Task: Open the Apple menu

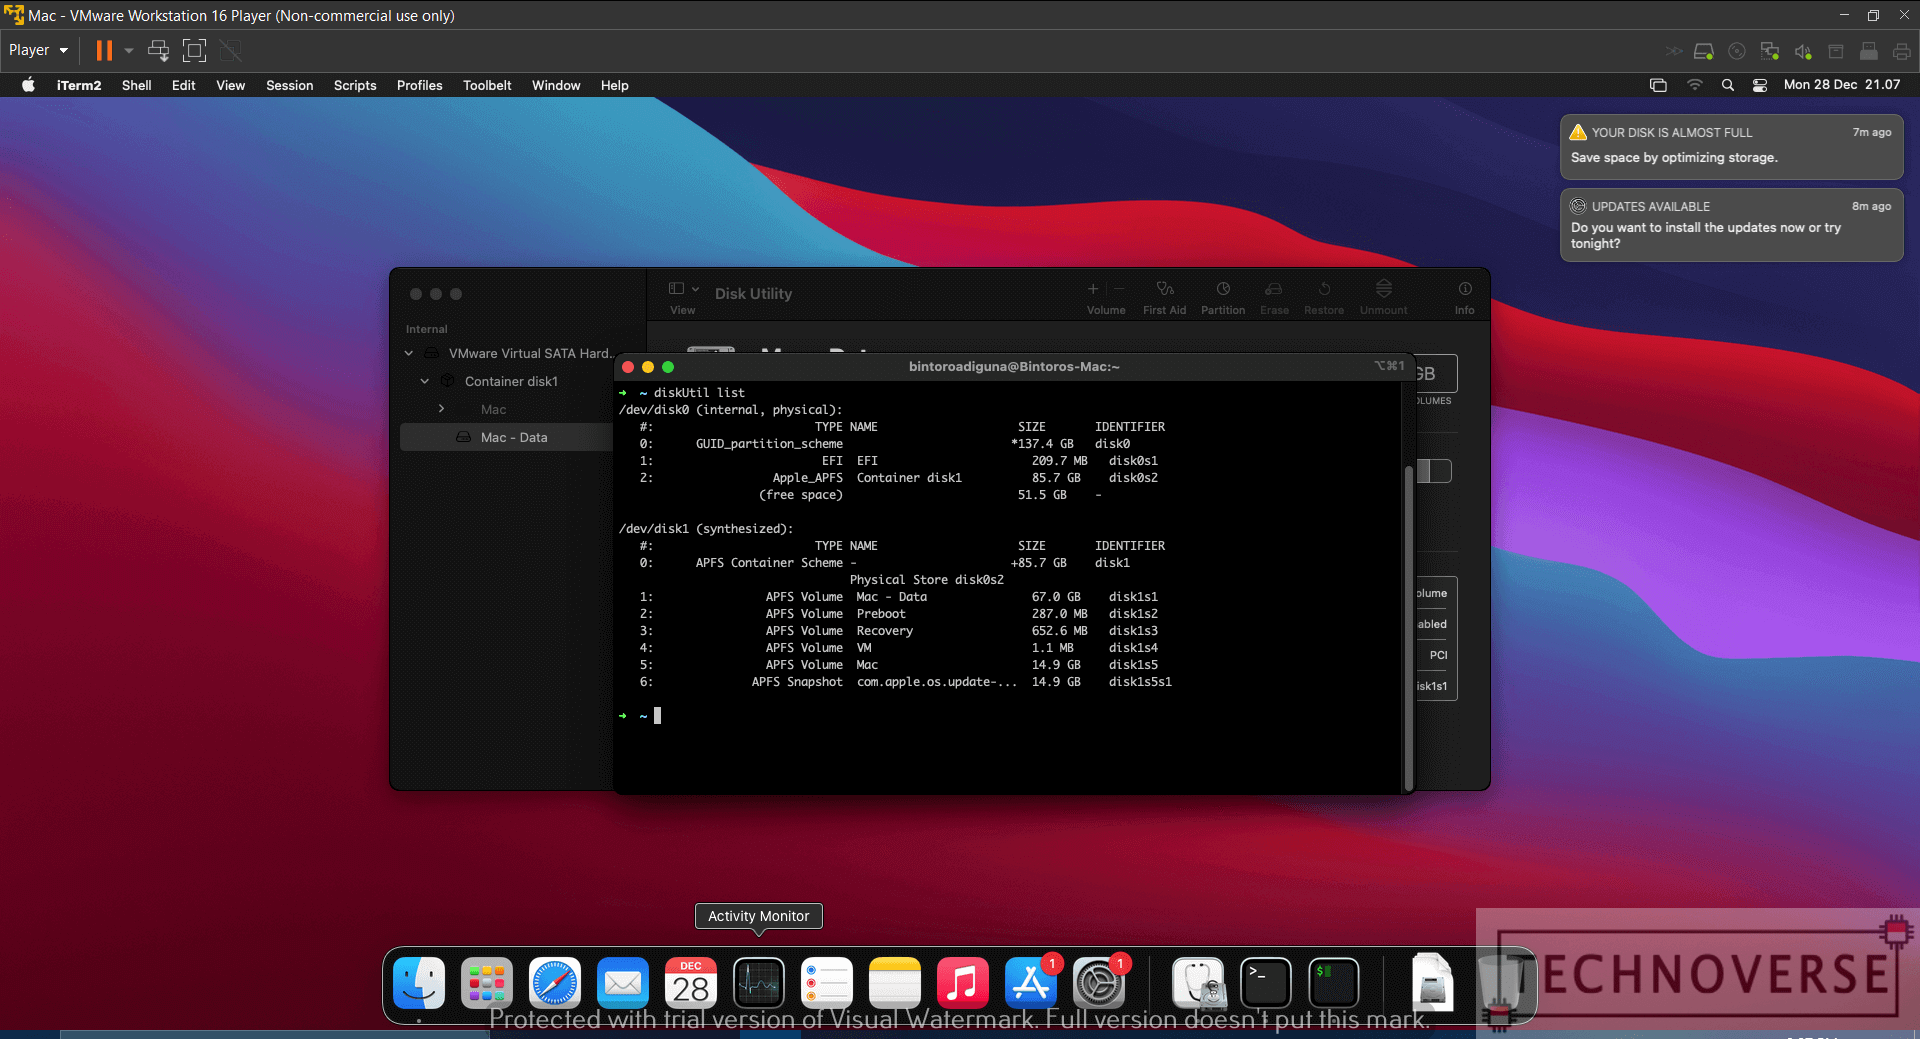Action: pyautogui.click(x=28, y=85)
